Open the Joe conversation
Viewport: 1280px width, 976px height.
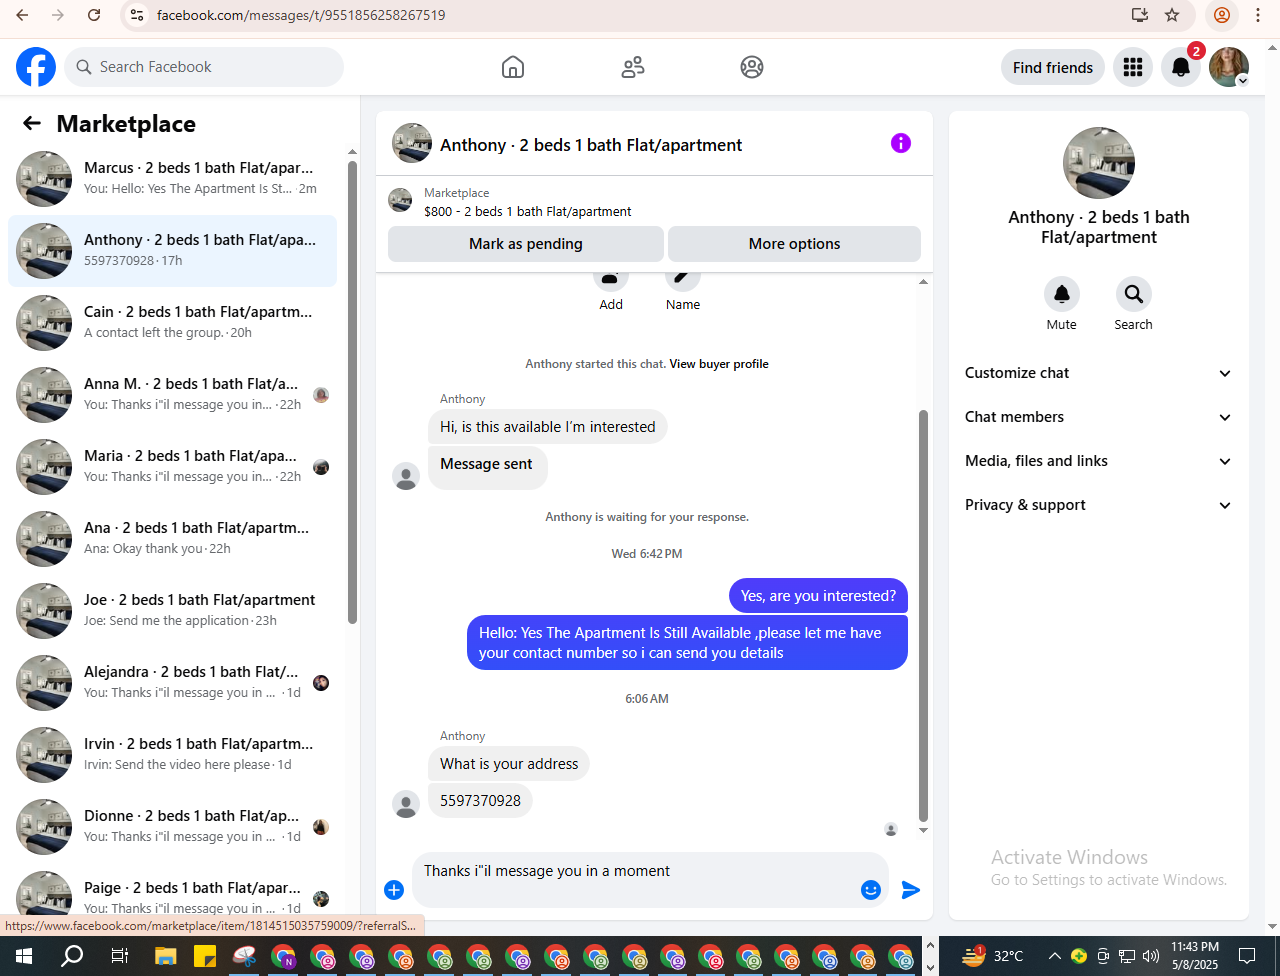[172, 611]
